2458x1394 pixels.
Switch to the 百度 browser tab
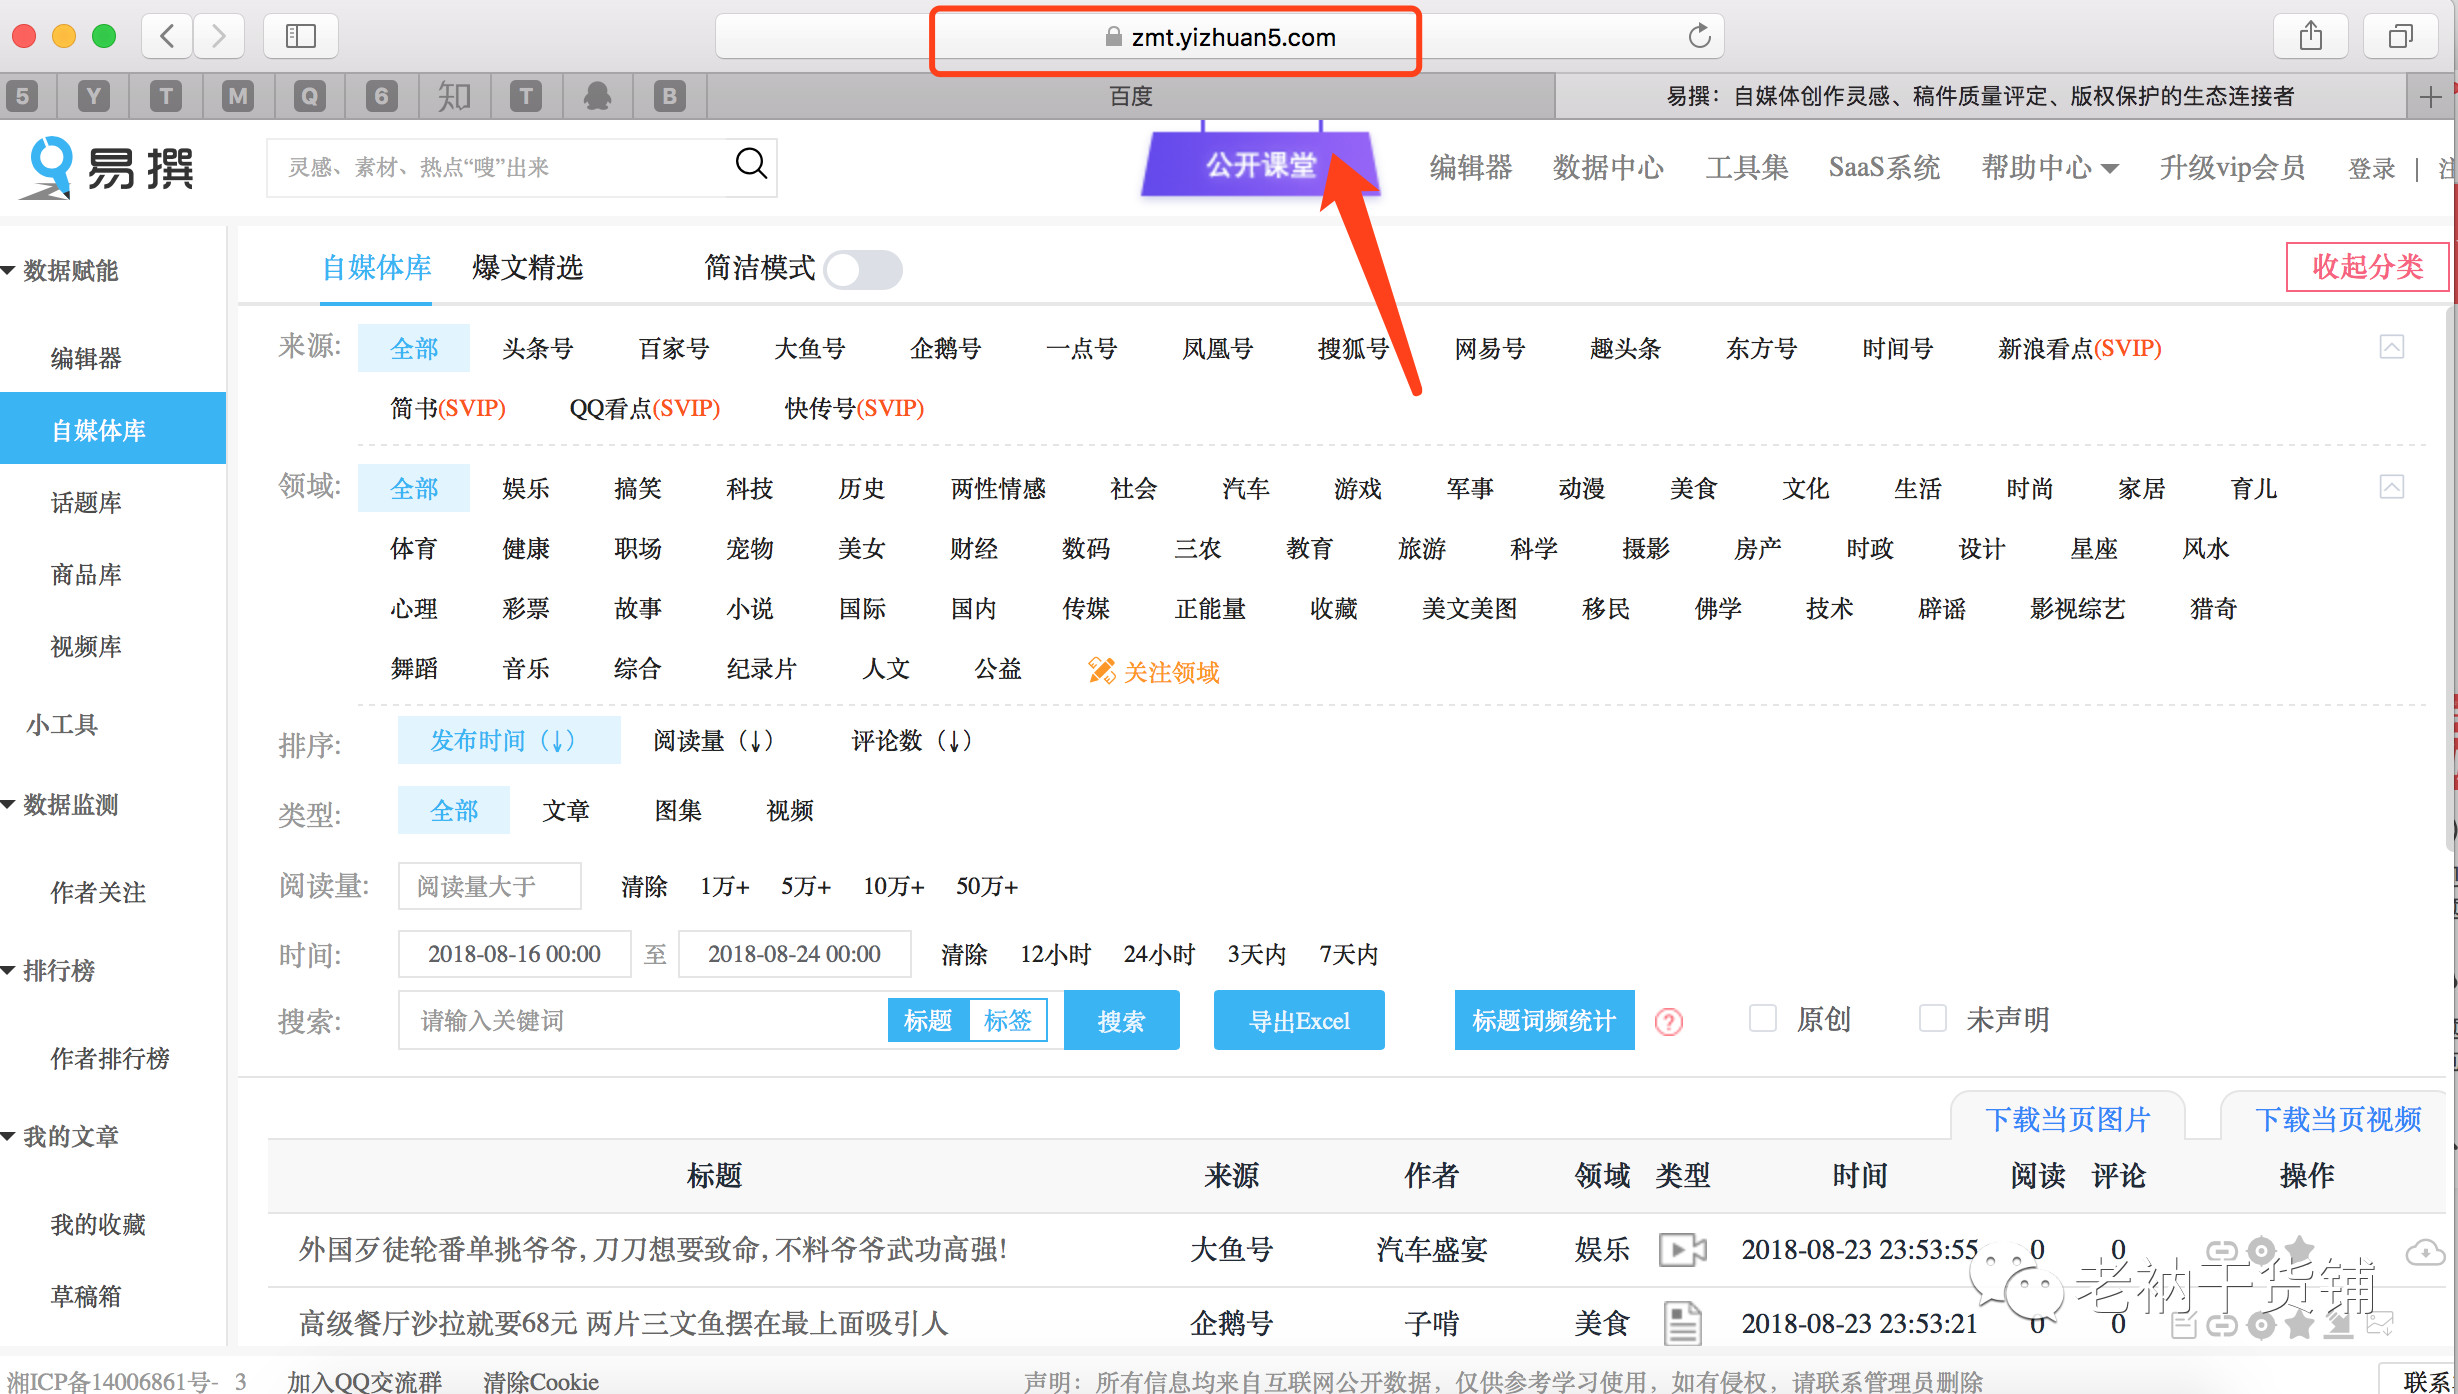(x=1131, y=97)
